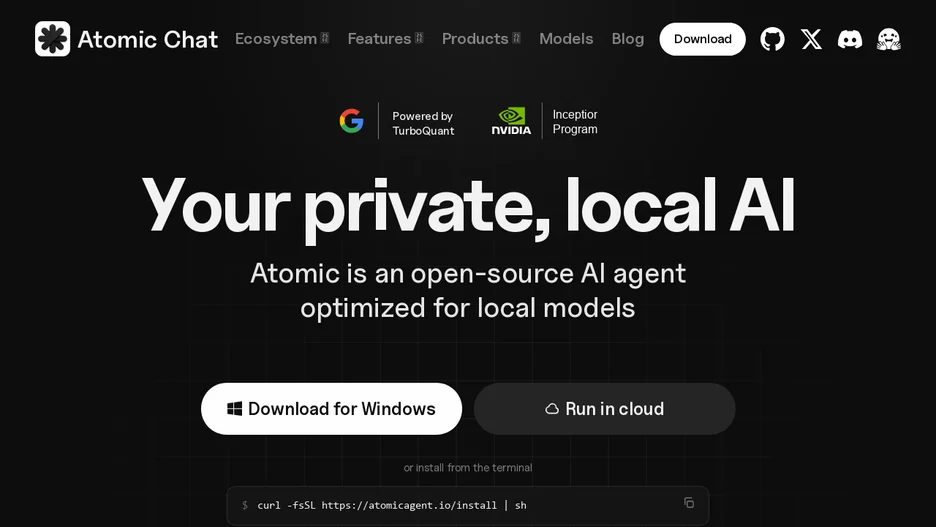Screen dimensions: 936x527
Task: Click the curl -fsSL install command text
Action: pyautogui.click(x=392, y=506)
